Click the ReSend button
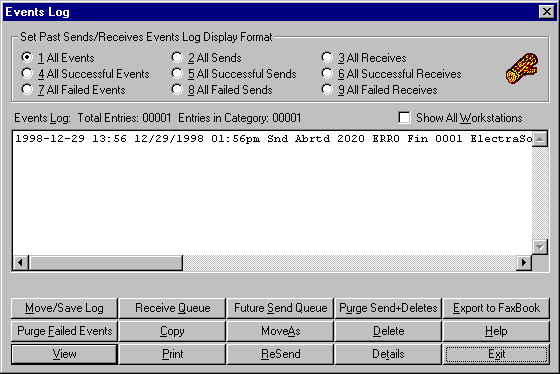Image resolution: width=560 pixels, height=374 pixels. tap(280, 354)
